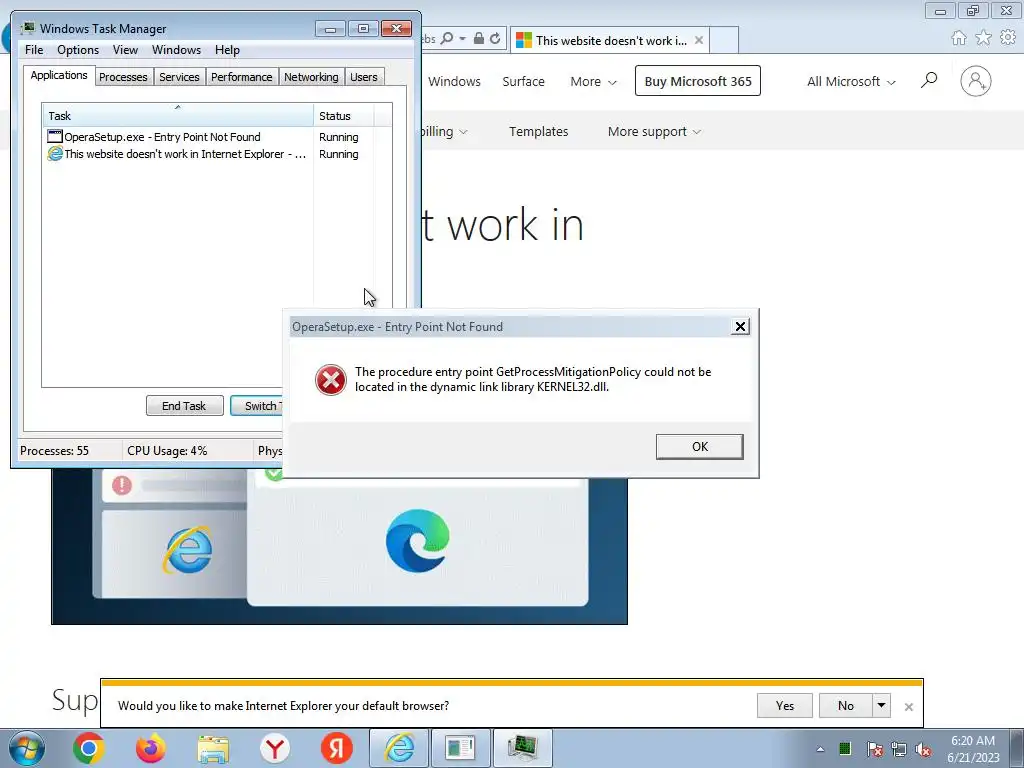
Task: Select the OperaSetup dialog taskbar button
Action: click(x=460, y=748)
